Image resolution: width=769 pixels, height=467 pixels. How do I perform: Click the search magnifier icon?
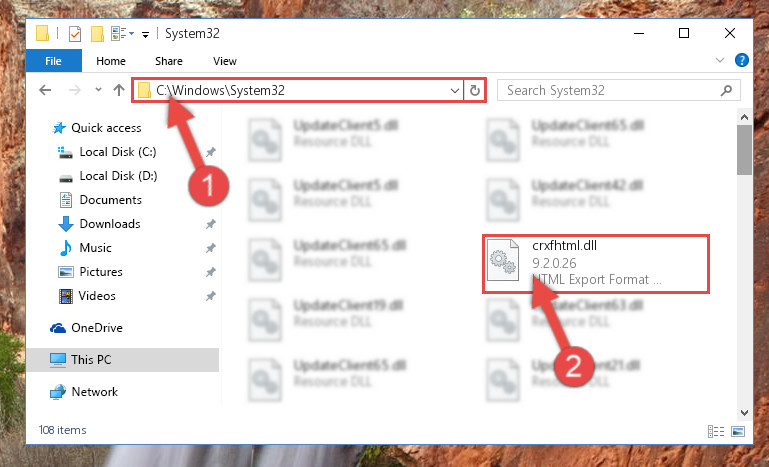(726, 90)
